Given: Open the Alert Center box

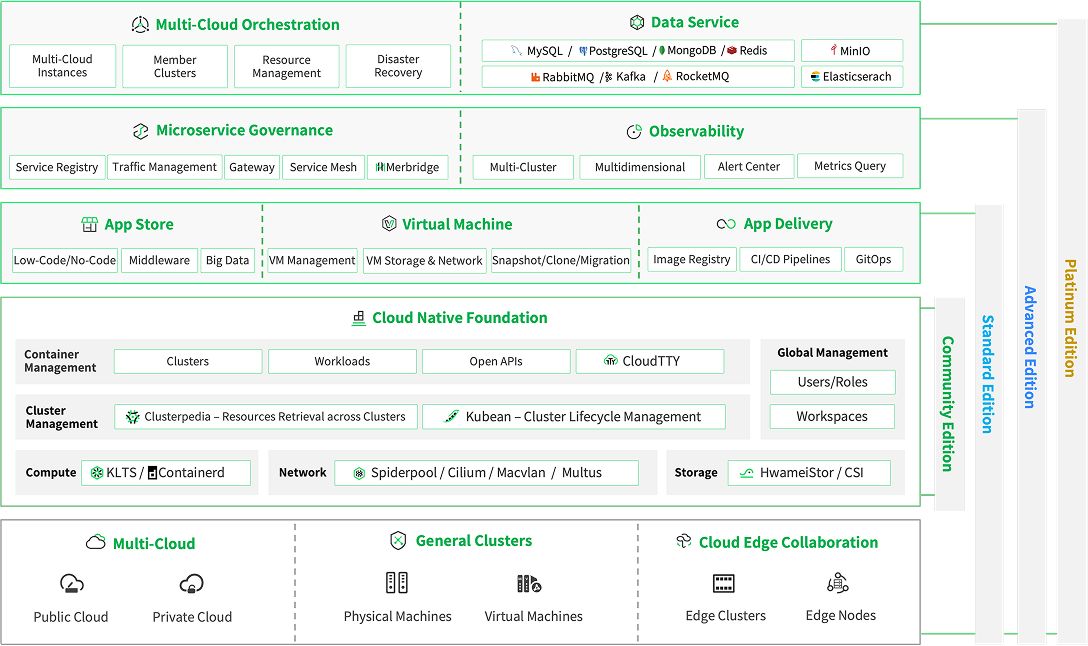Looking at the screenshot, I should (x=749, y=167).
